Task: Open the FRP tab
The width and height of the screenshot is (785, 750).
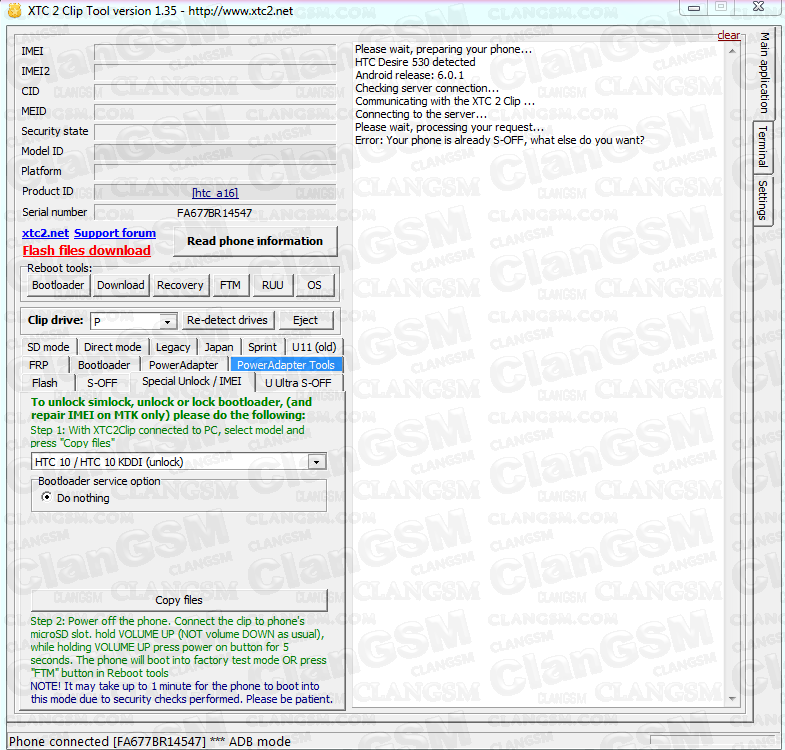Action: click(39, 365)
